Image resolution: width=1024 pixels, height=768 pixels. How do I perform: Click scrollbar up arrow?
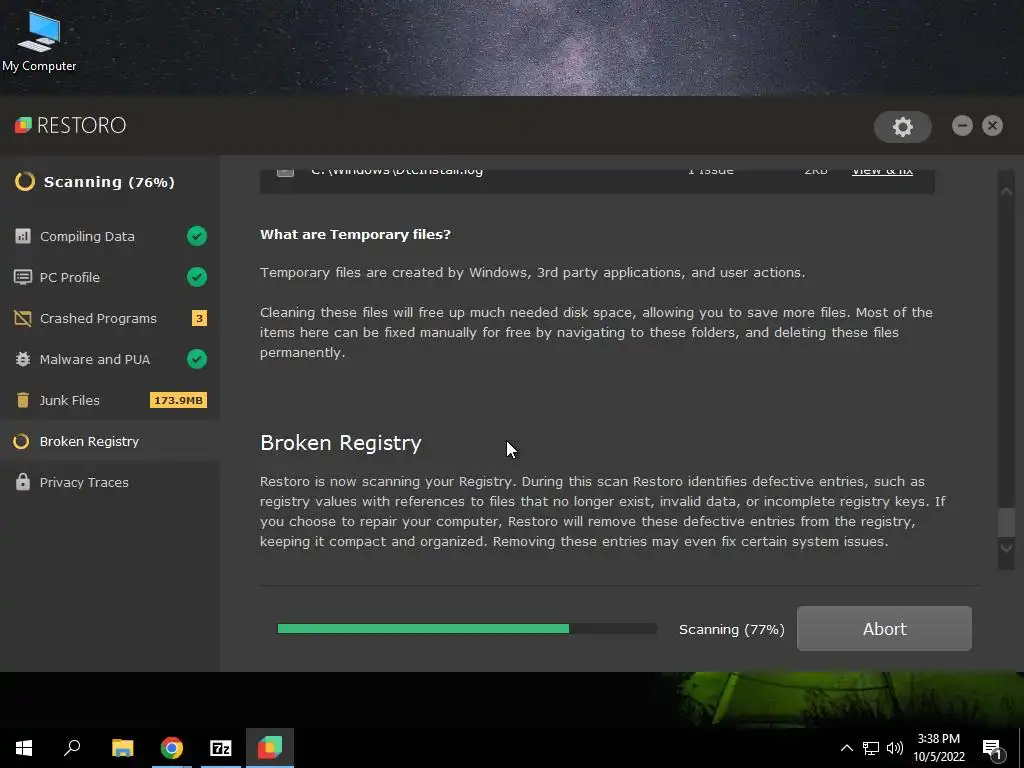pos(1006,191)
